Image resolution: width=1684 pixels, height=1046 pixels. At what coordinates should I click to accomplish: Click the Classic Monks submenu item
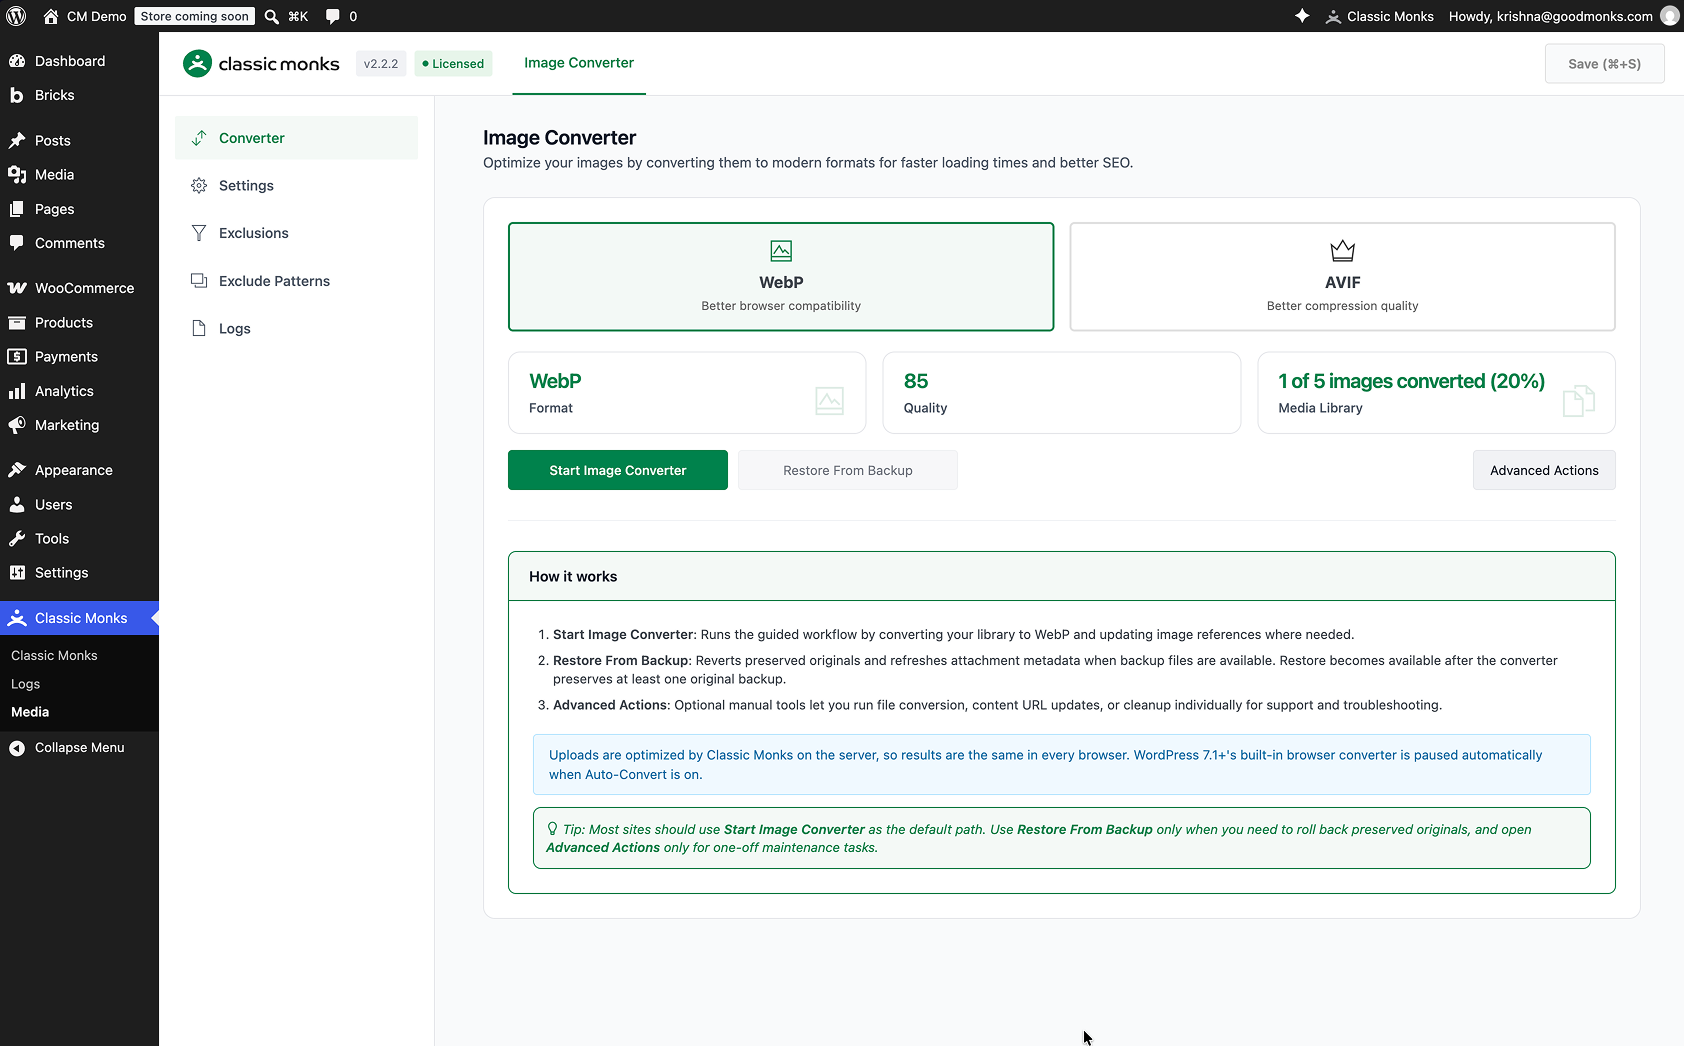(x=54, y=656)
